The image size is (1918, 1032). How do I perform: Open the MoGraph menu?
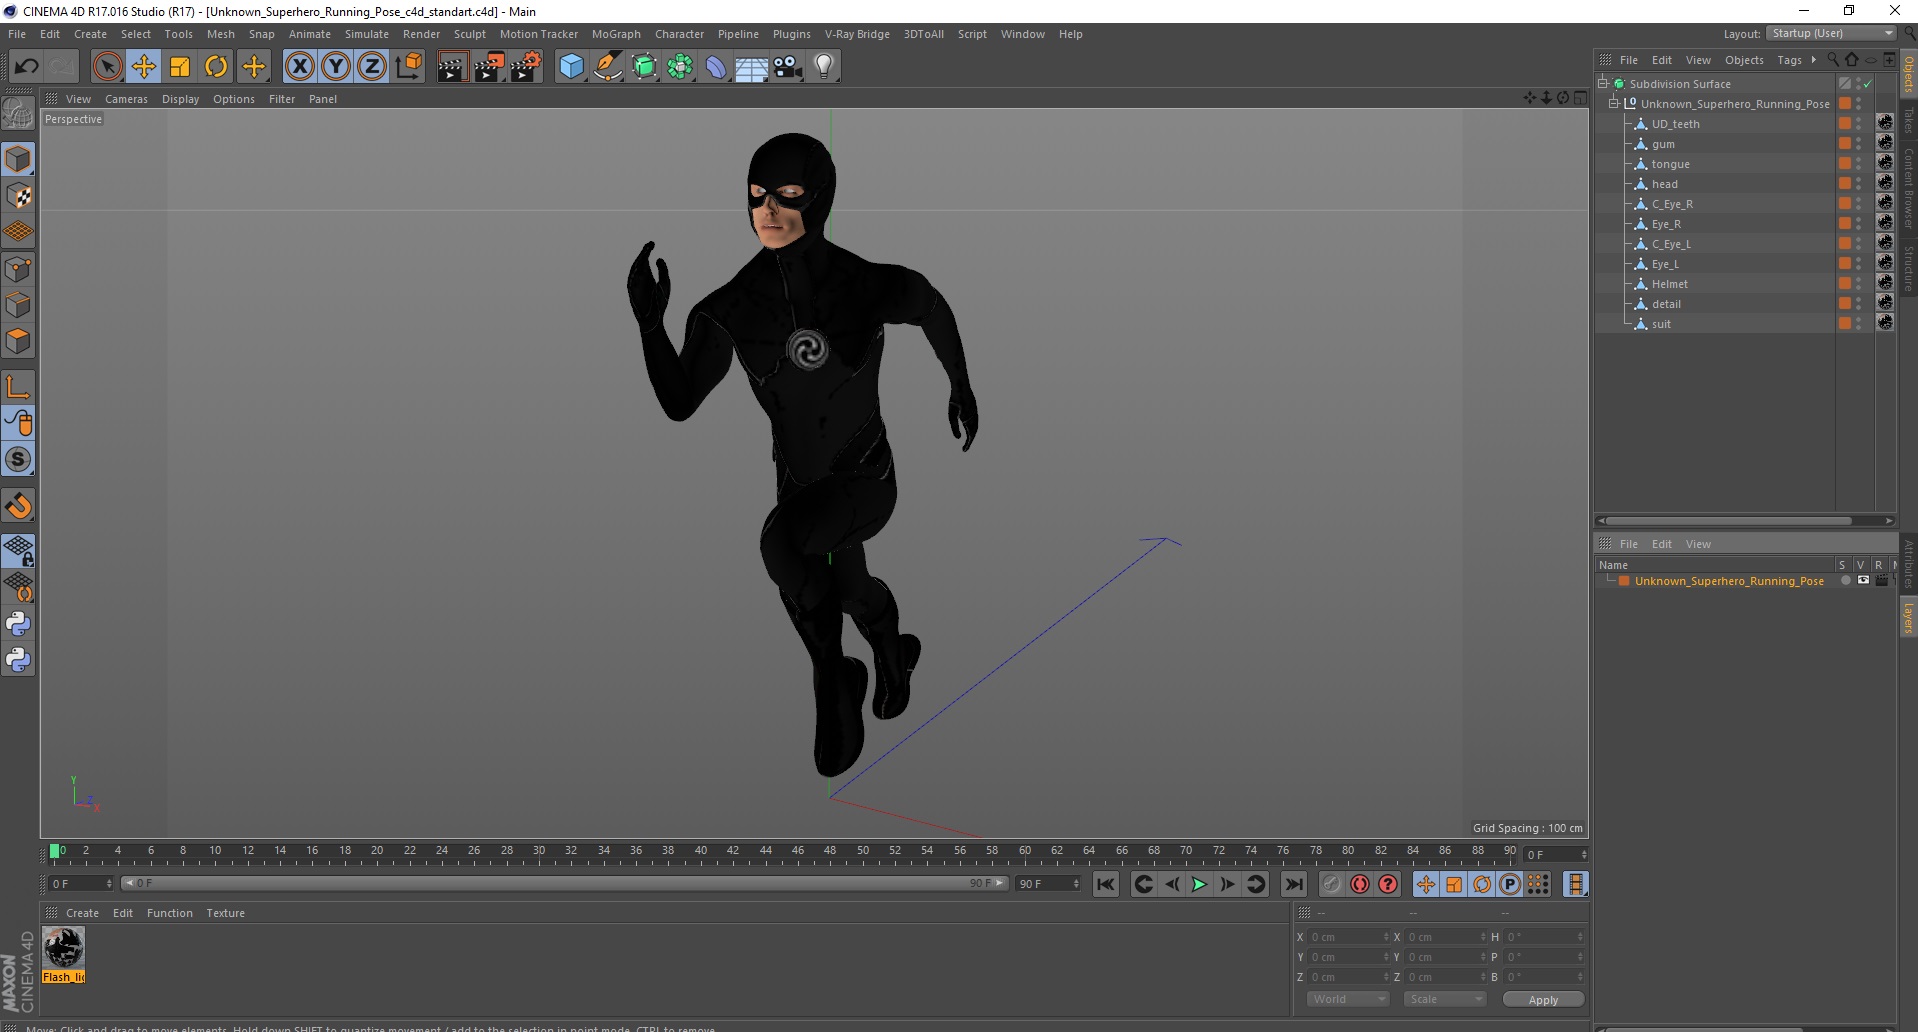tap(616, 34)
